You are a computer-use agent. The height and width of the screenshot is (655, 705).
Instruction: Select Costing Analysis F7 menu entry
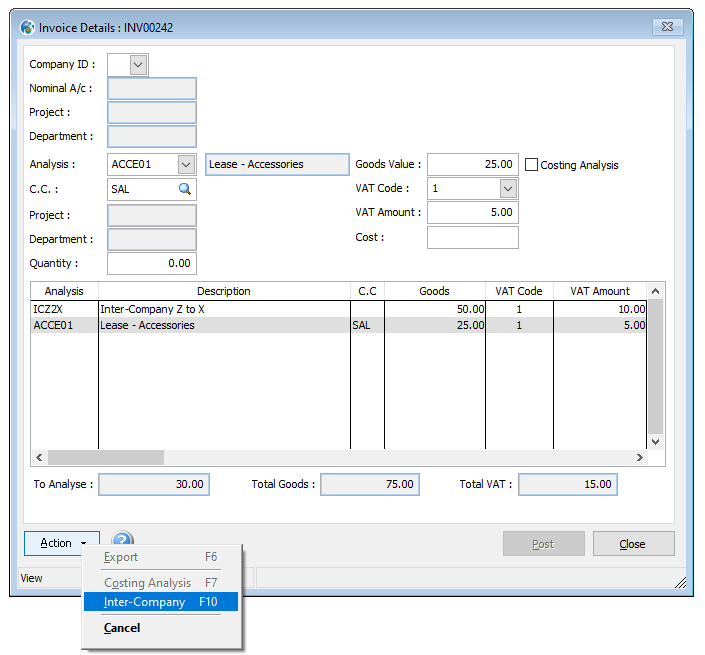161,583
